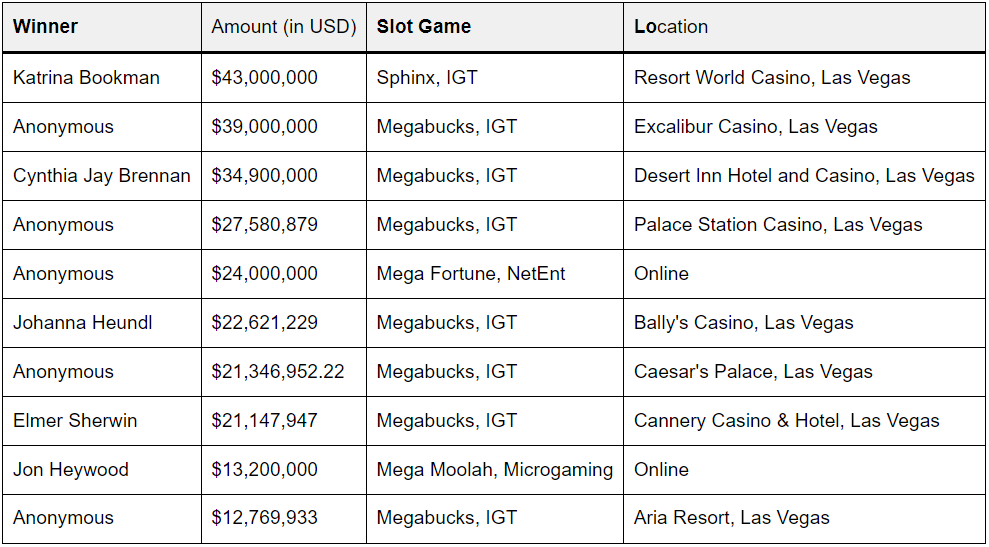The image size is (989, 547).
Task: Select the $21,346,952.22 amount cell
Action: (284, 372)
